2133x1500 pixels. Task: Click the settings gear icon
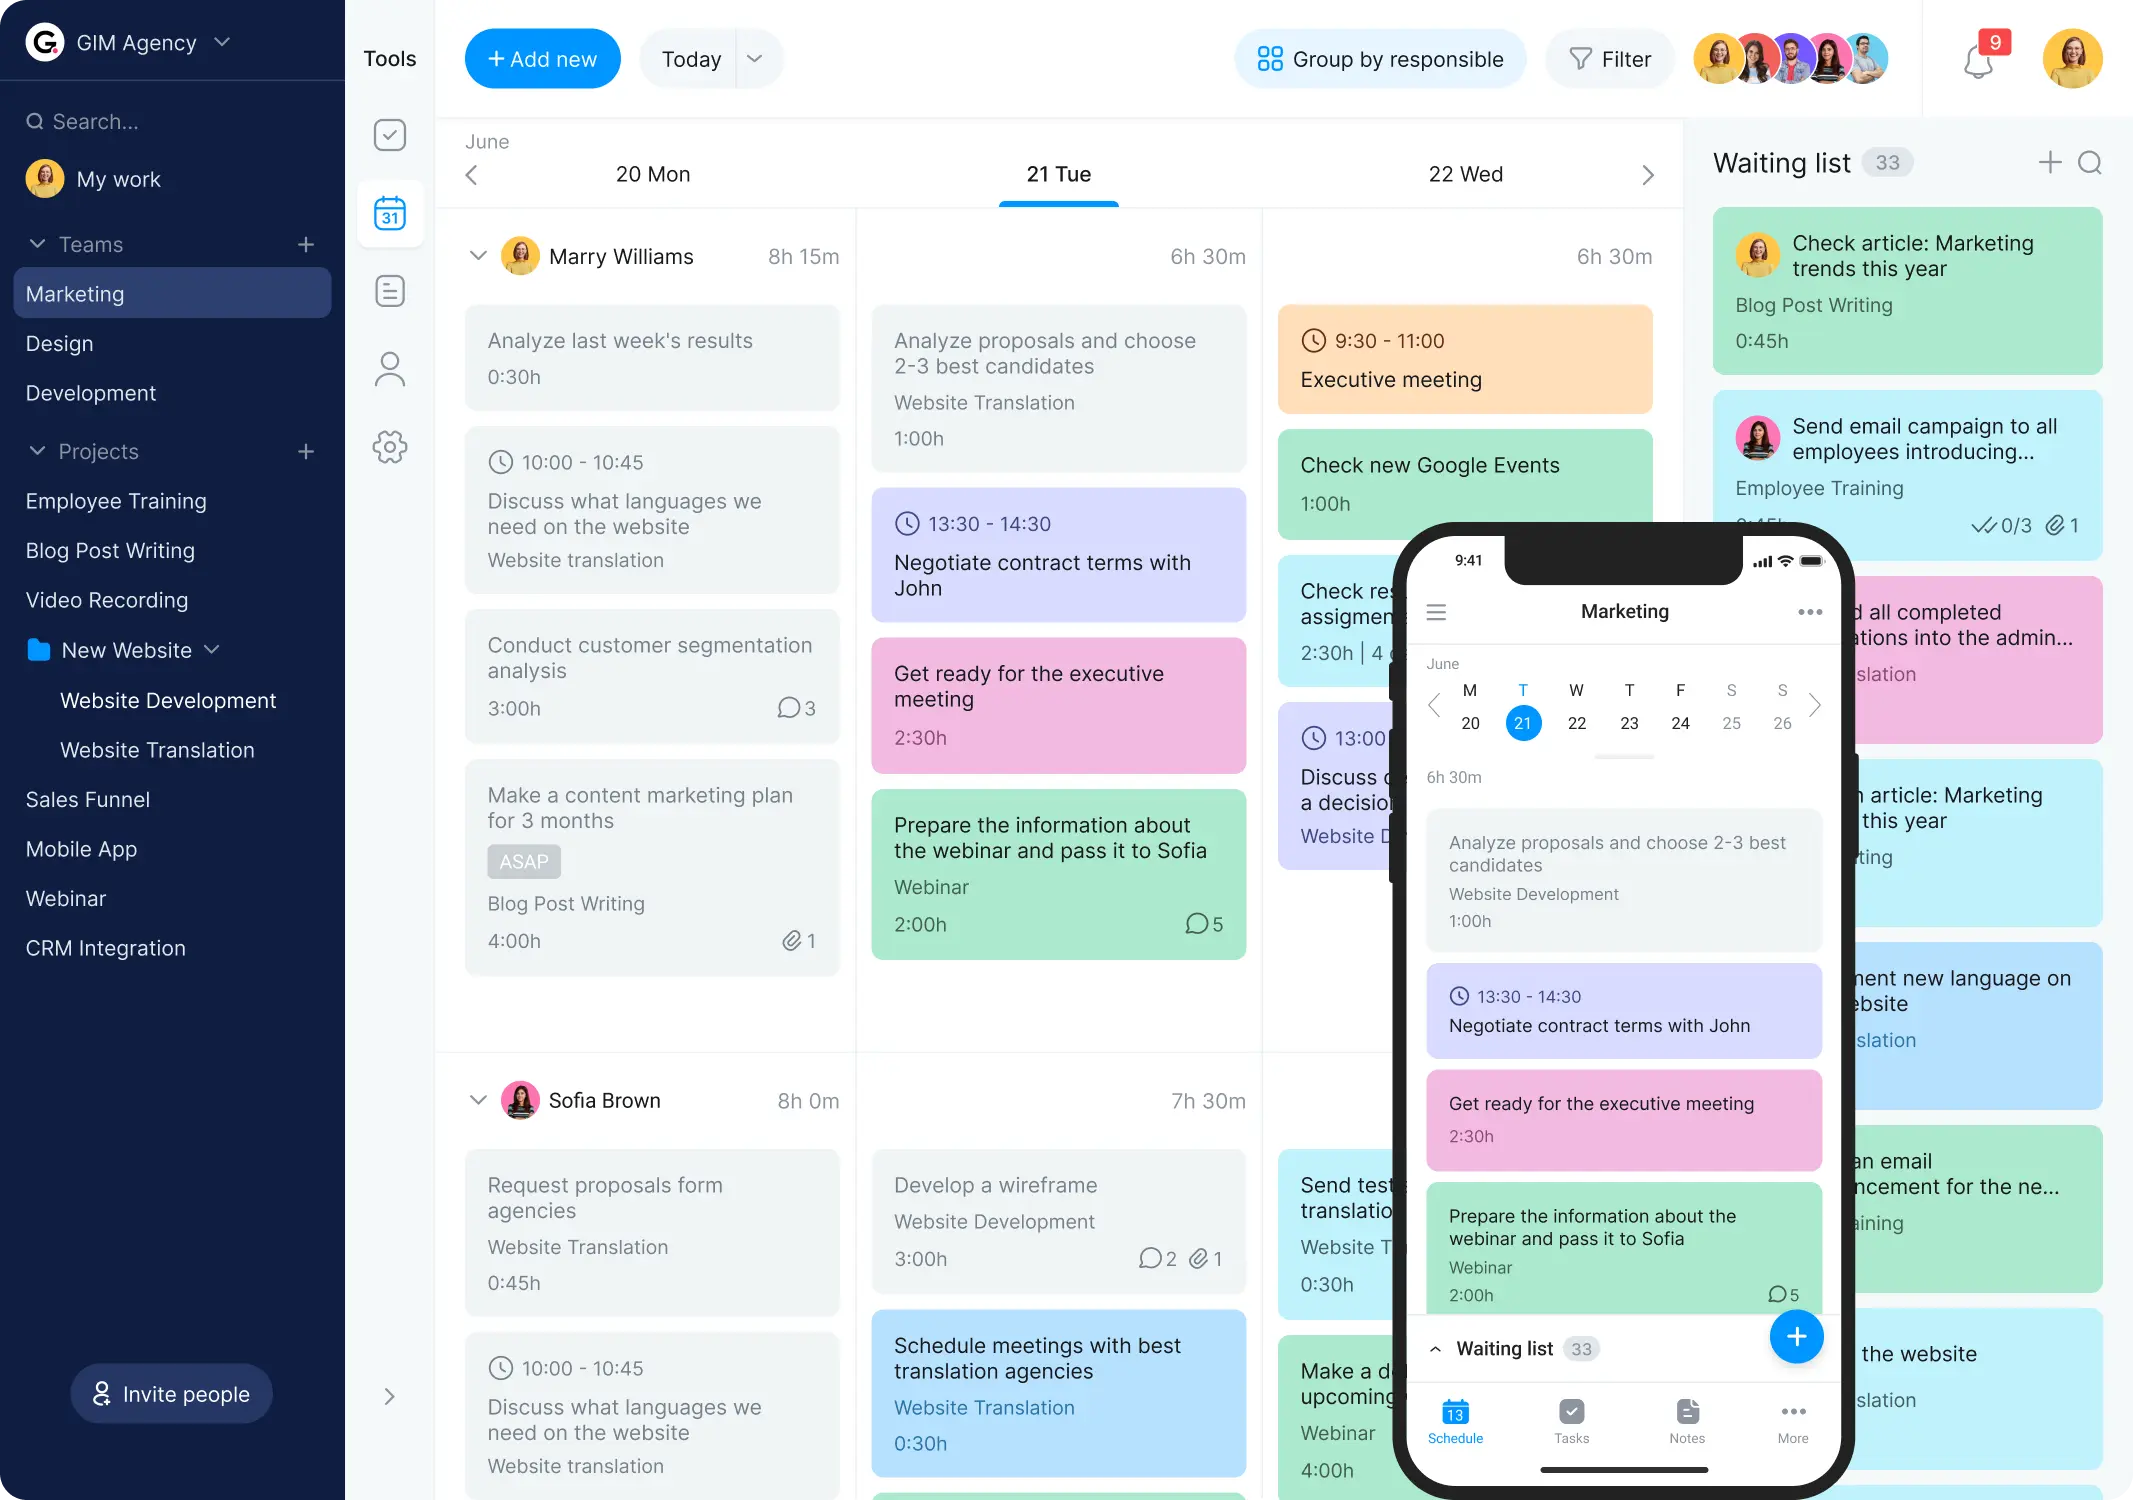(390, 446)
